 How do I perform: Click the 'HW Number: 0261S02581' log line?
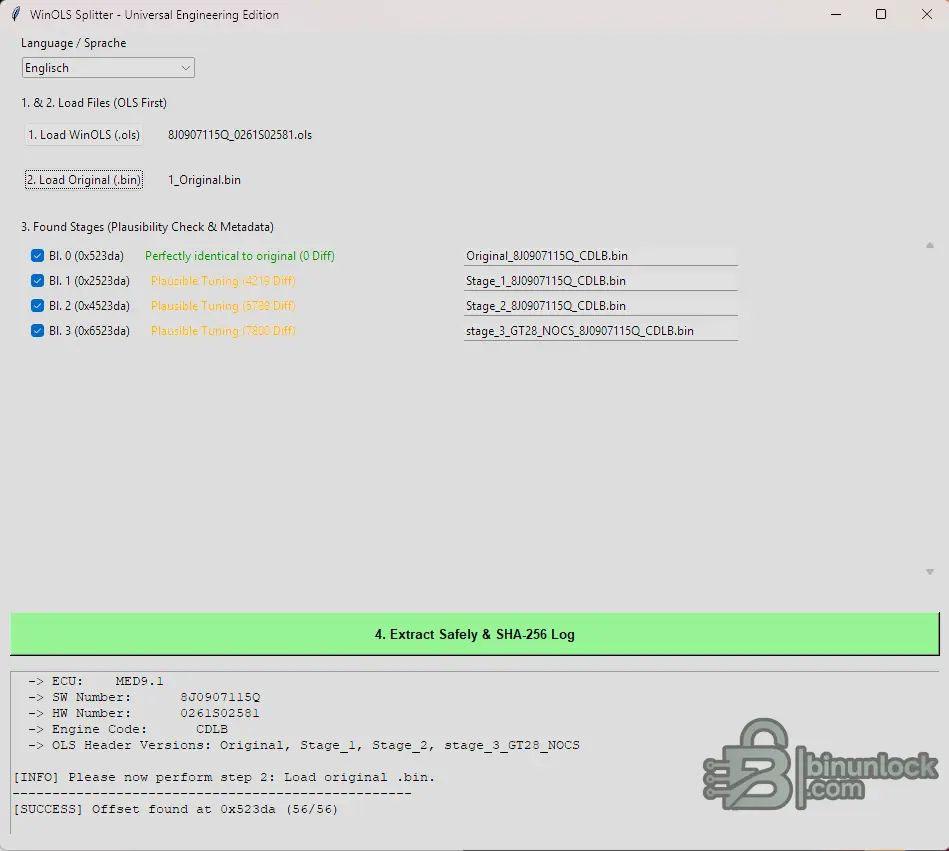[x=143, y=713]
